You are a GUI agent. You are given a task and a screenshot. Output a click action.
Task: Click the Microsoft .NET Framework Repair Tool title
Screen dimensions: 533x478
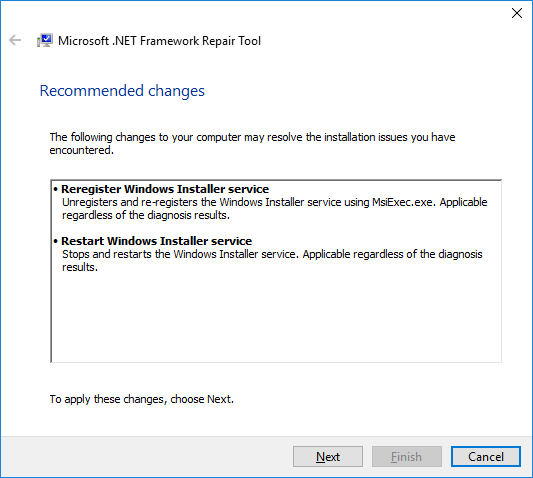tap(159, 41)
